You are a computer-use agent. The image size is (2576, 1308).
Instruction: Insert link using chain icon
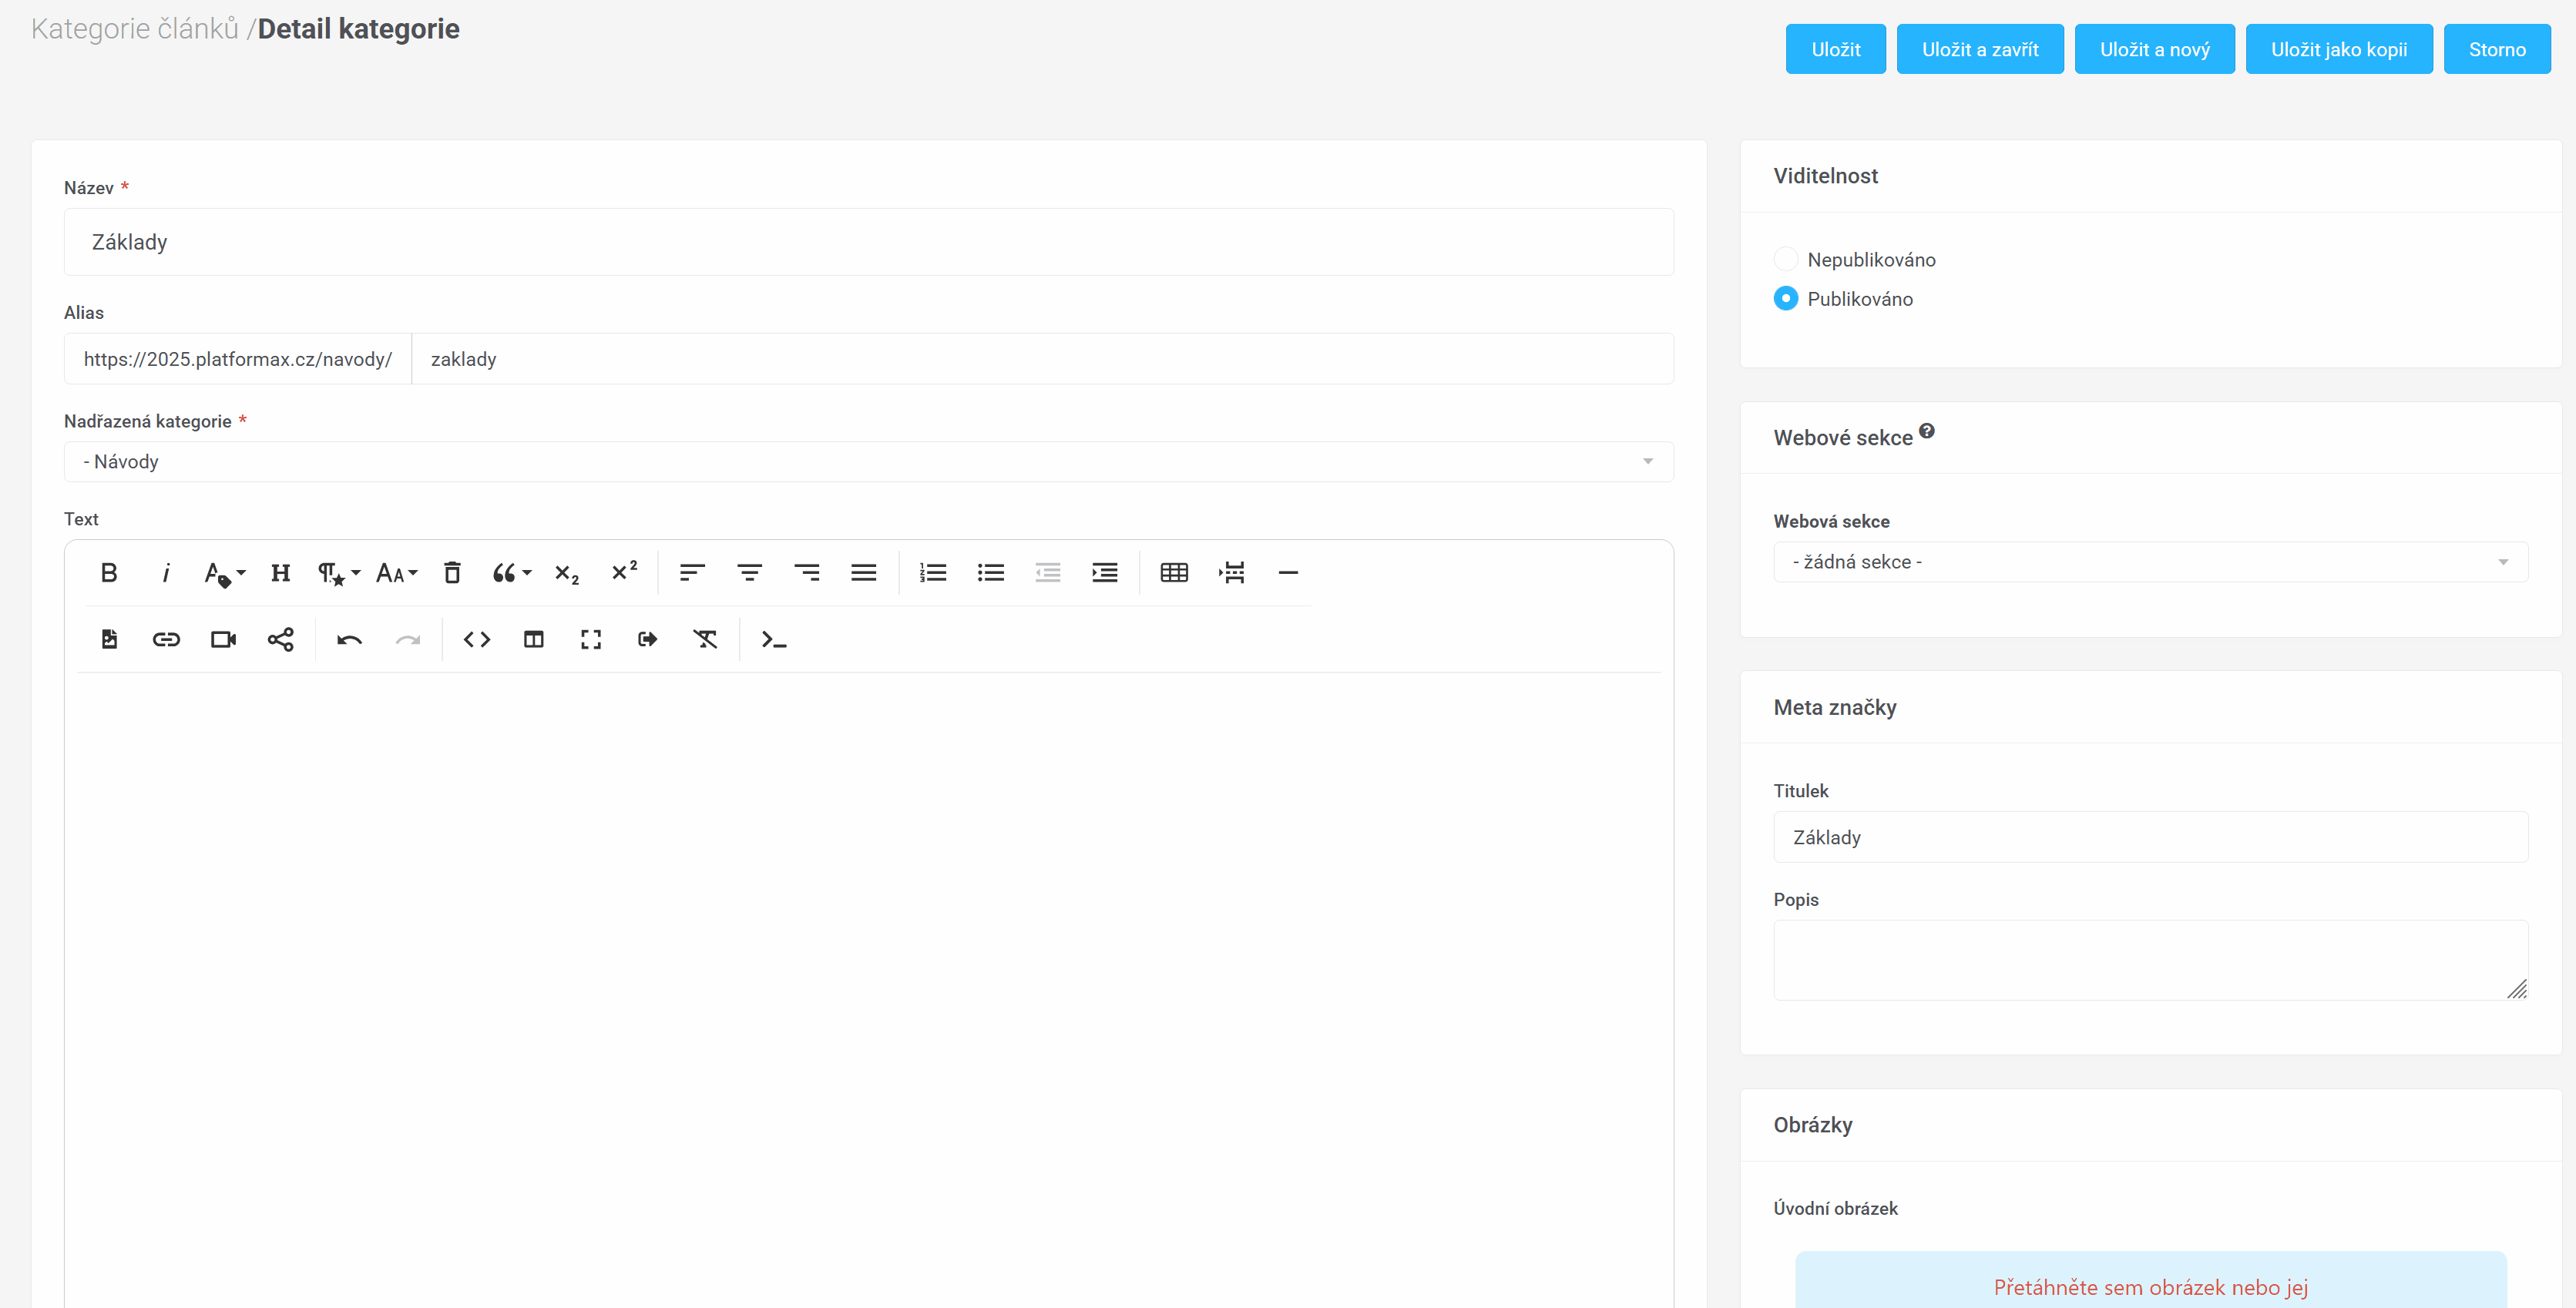pyautogui.click(x=166, y=639)
